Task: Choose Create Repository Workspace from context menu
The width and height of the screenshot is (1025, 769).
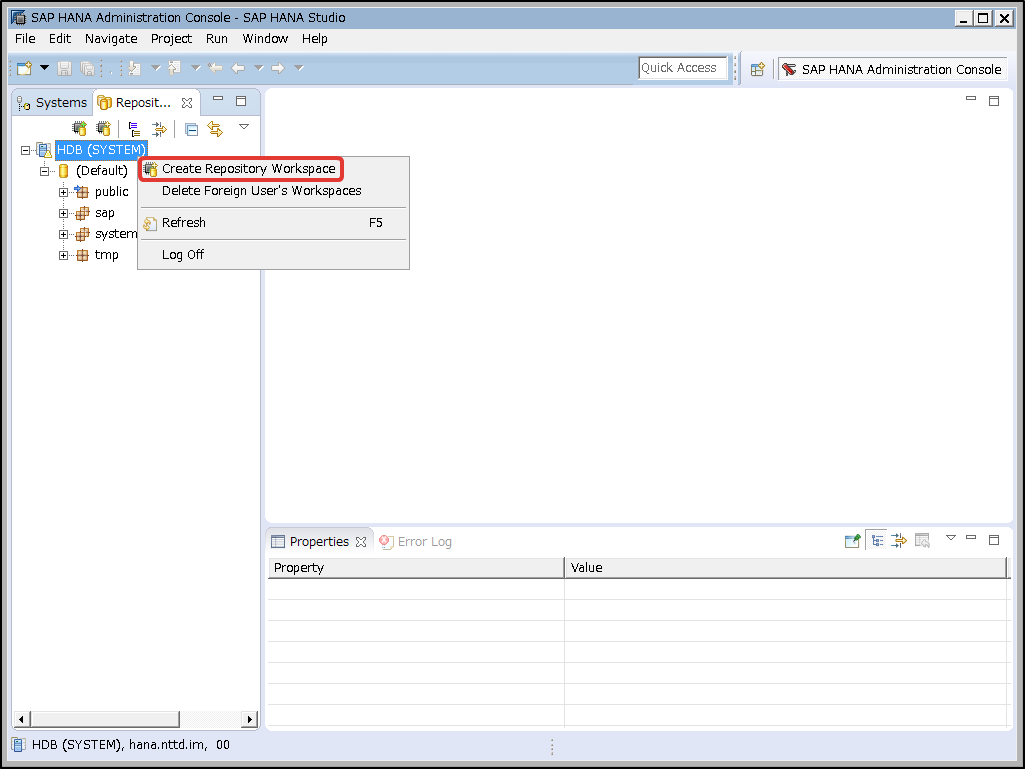Action: [273, 169]
